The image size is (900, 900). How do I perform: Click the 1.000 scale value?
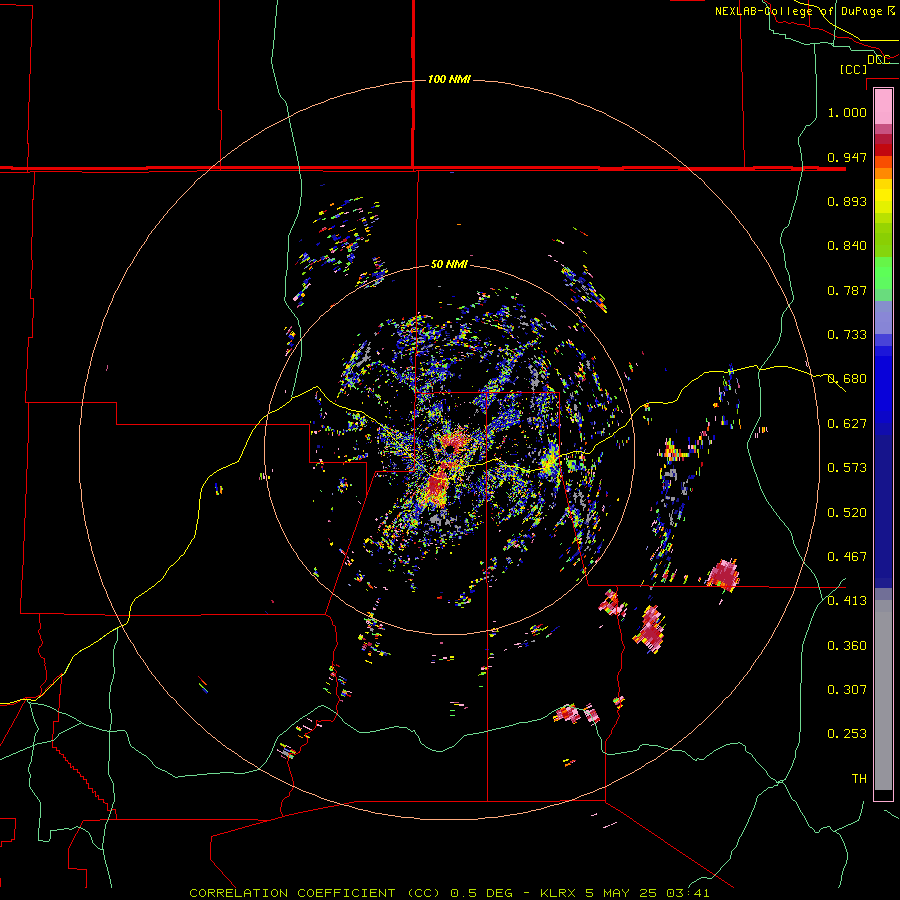tap(847, 112)
